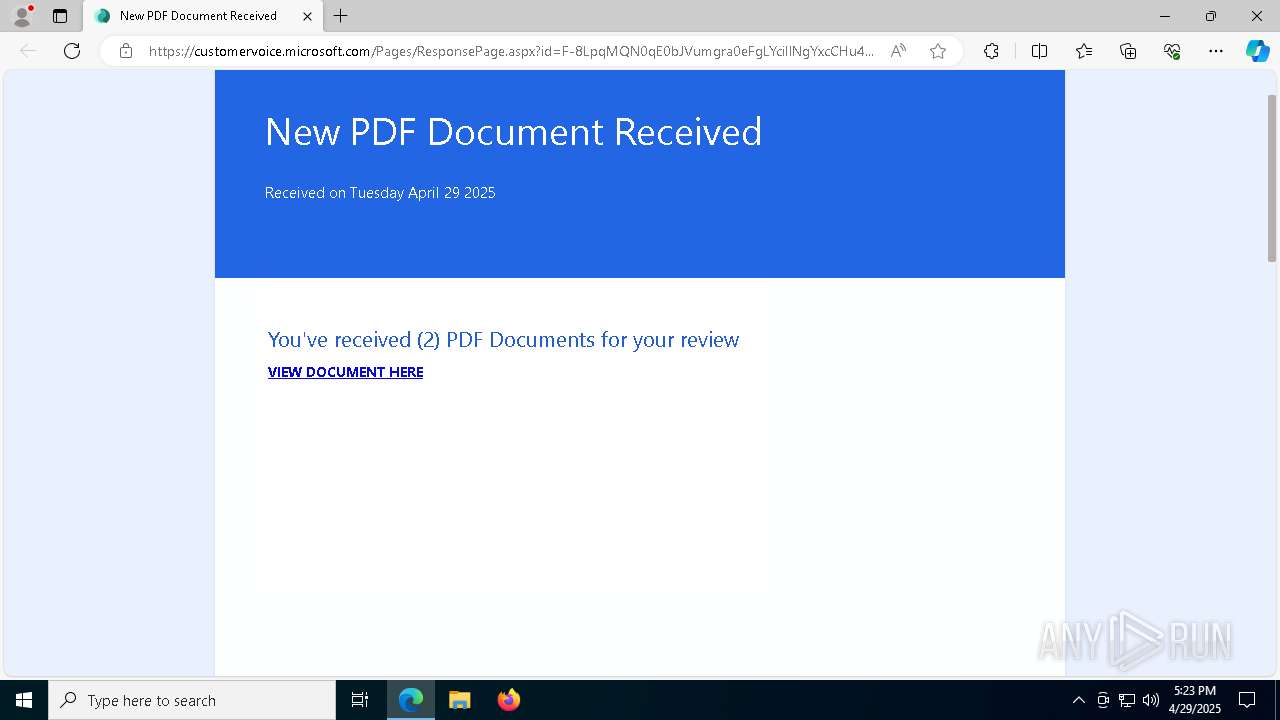Open Microsoft Edge from taskbar
This screenshot has height=720, width=1280.
(411, 700)
